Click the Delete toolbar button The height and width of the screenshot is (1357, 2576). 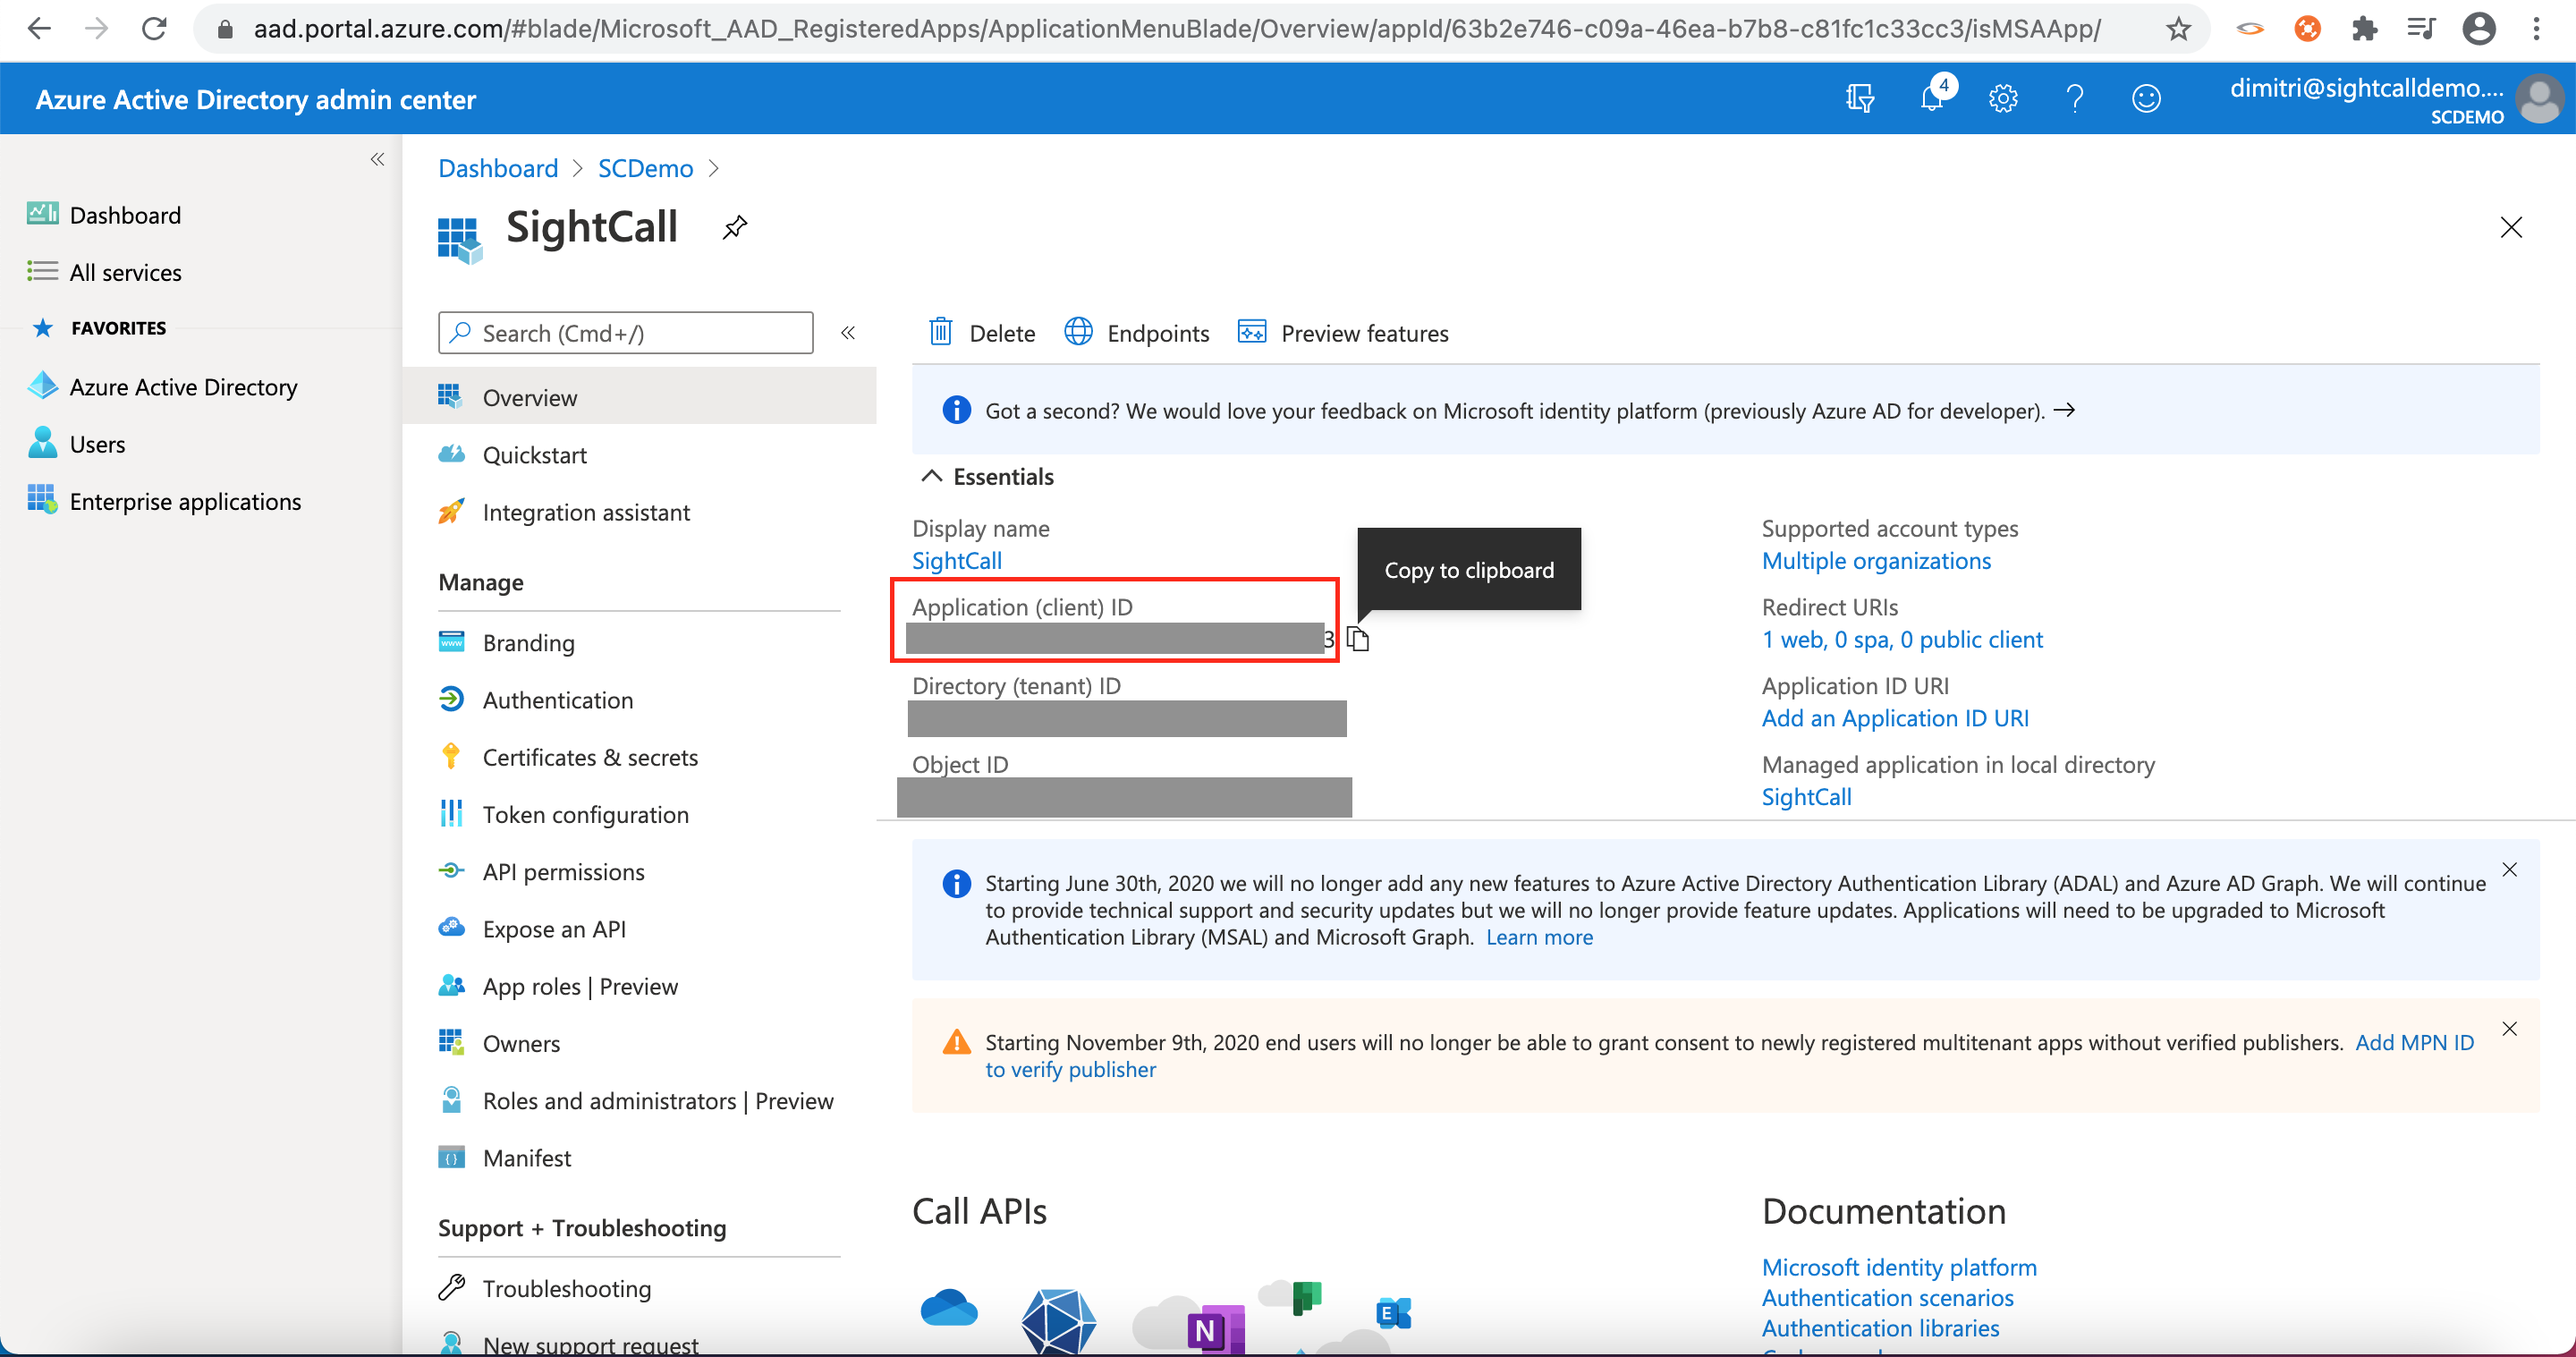981,333
